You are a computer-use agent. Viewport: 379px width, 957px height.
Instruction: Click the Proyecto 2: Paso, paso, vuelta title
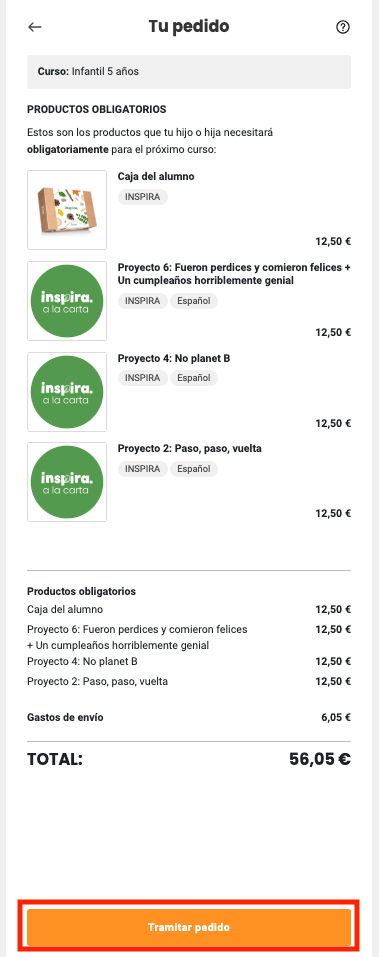(x=190, y=449)
